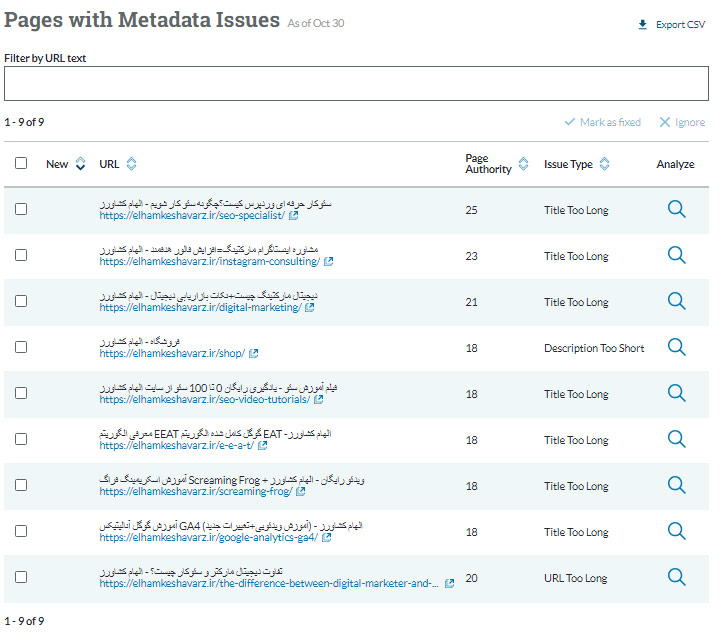This screenshot has height=637, width=721.
Task: Toggle the select-all checkbox in table header
Action: pos(21,164)
